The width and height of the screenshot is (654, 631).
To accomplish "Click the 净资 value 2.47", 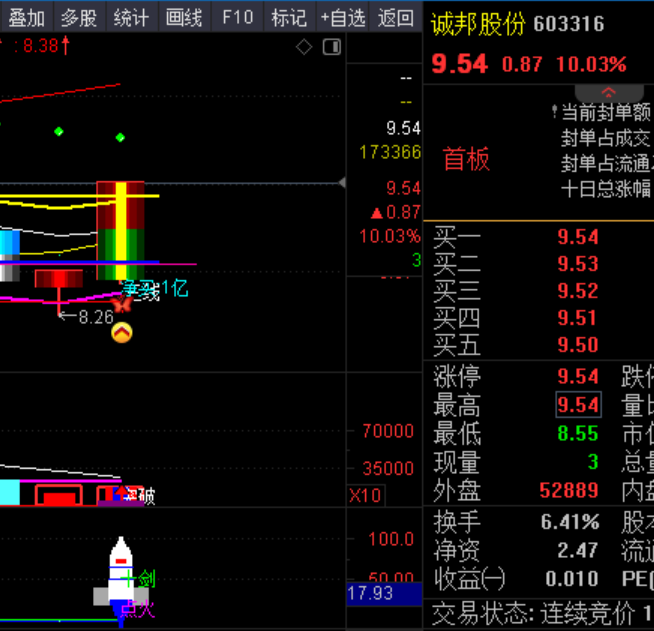I will coord(578,551).
